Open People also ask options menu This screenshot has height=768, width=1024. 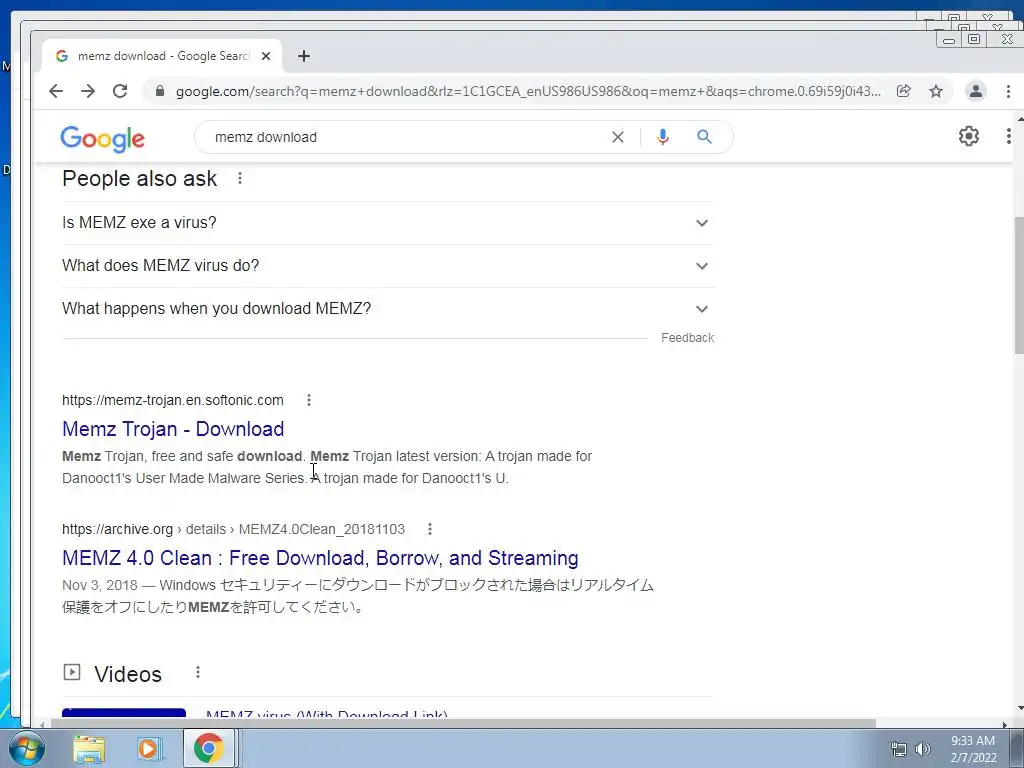240,178
